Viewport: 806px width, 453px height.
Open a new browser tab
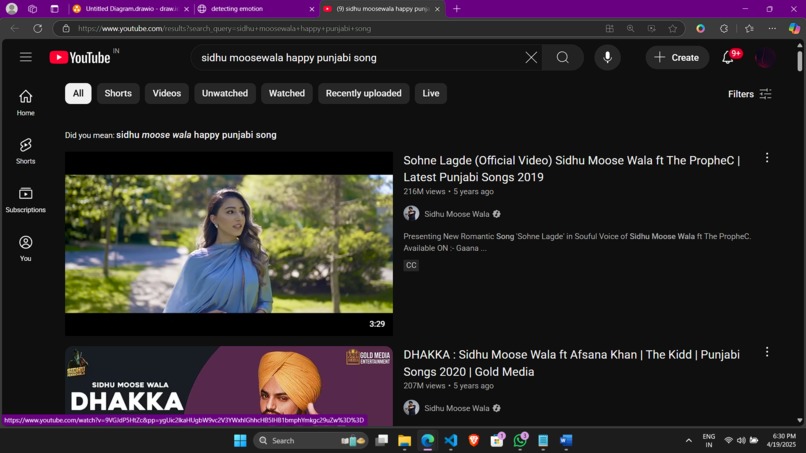pos(456,9)
